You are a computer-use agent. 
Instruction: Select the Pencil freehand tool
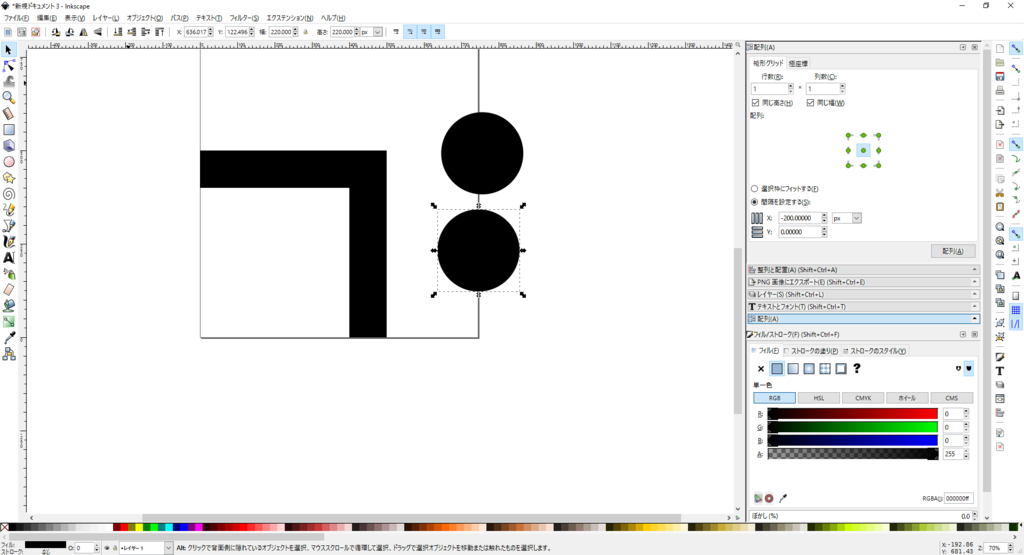click(x=8, y=210)
